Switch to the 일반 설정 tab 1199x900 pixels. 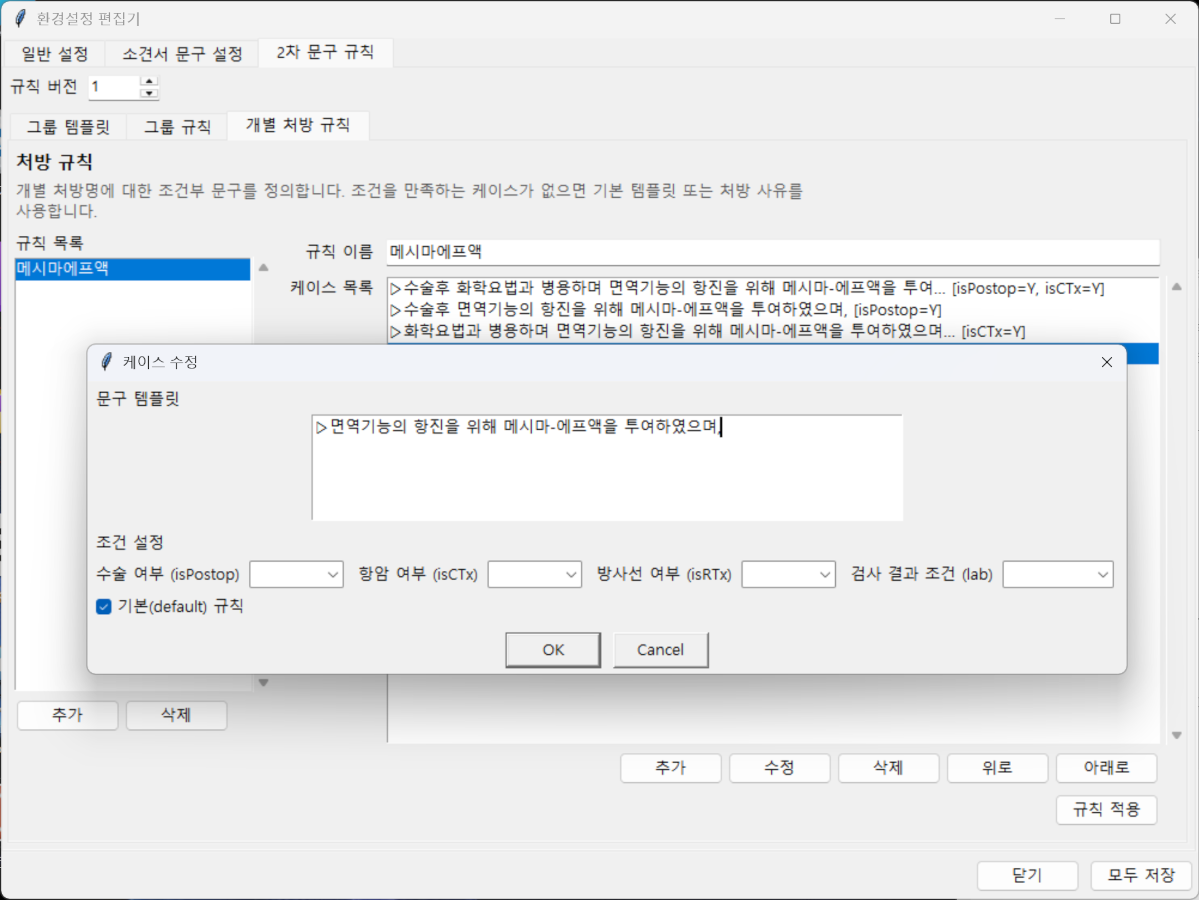55,54
